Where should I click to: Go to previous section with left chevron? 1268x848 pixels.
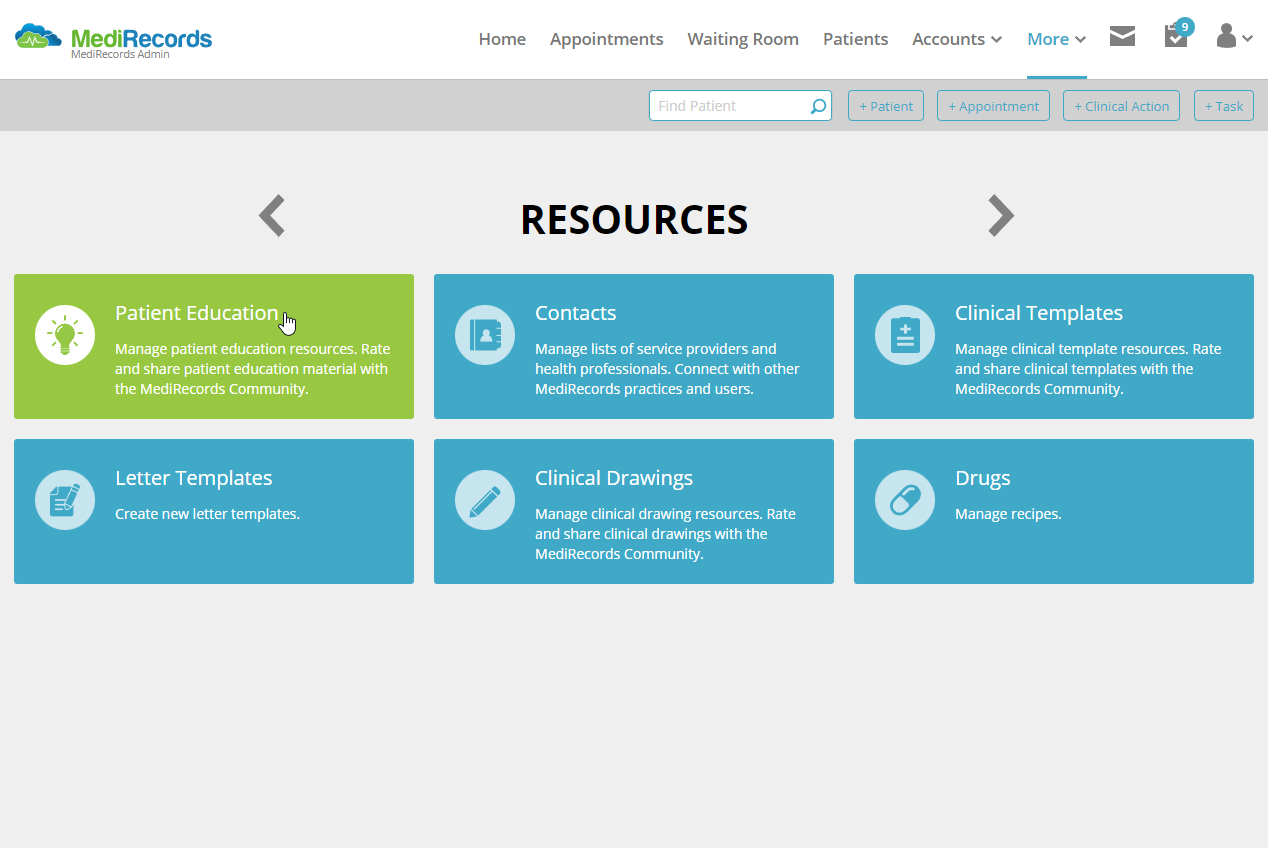272,215
